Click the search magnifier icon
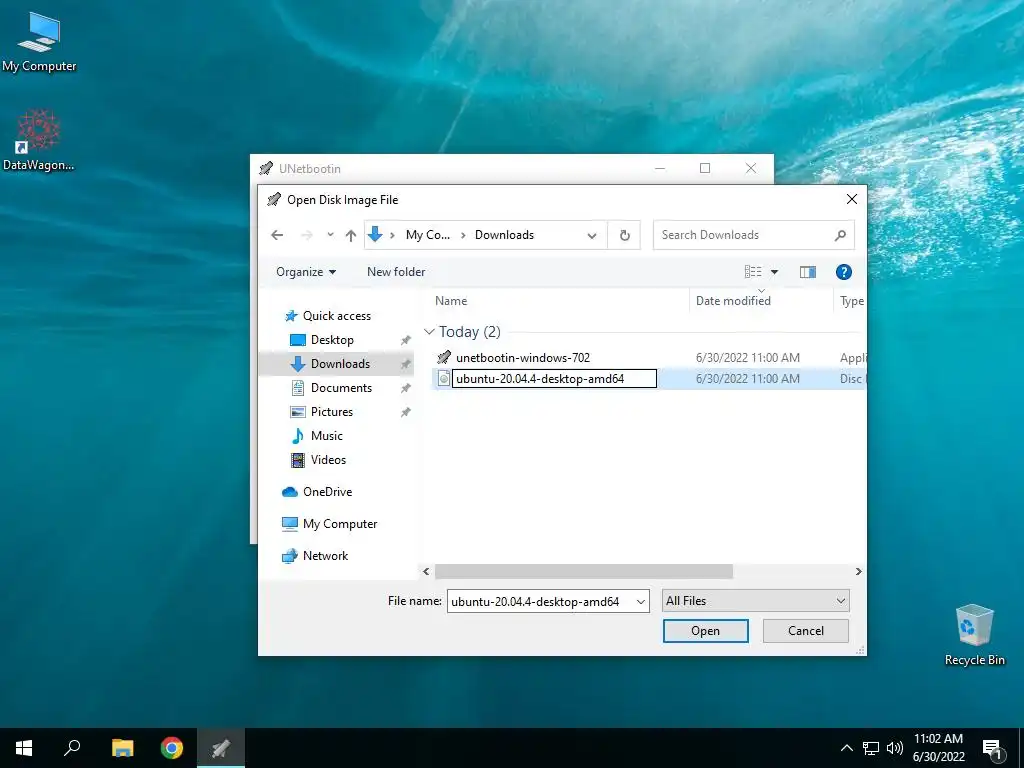 (840, 235)
